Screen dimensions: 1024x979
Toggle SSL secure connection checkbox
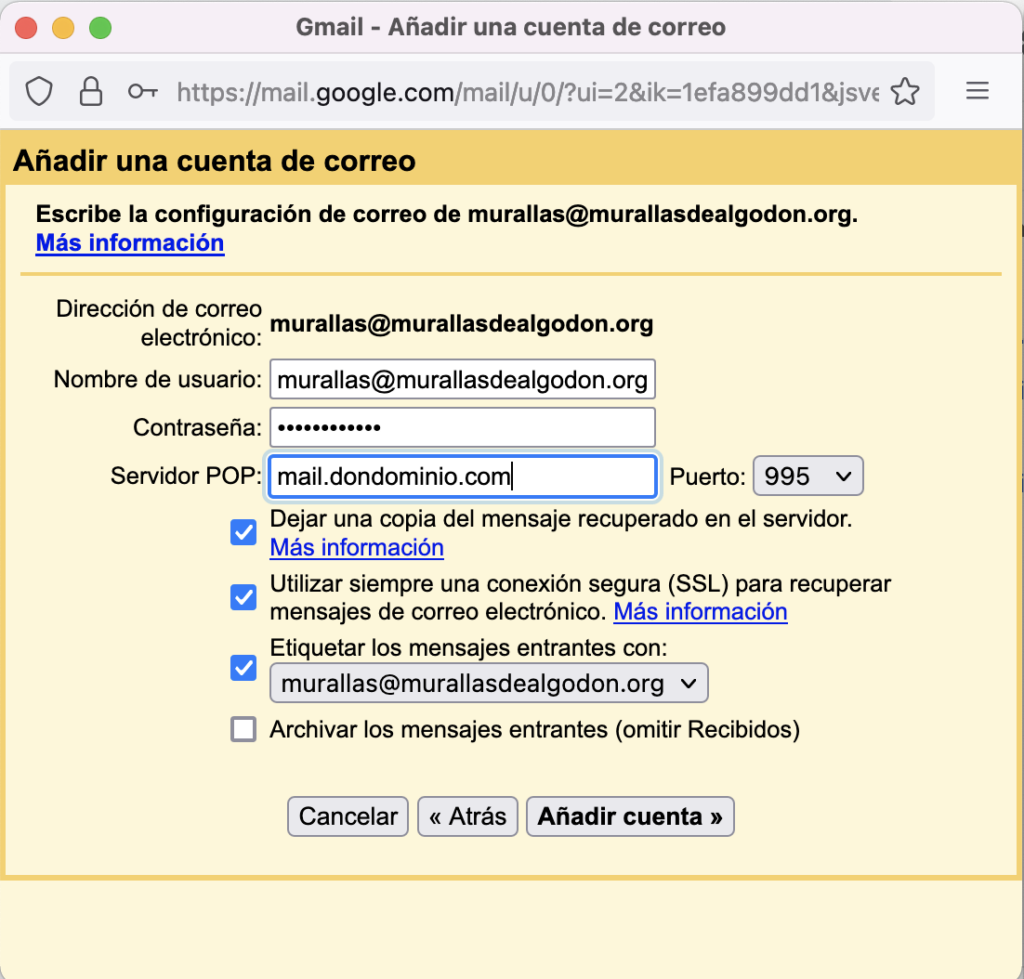243,597
